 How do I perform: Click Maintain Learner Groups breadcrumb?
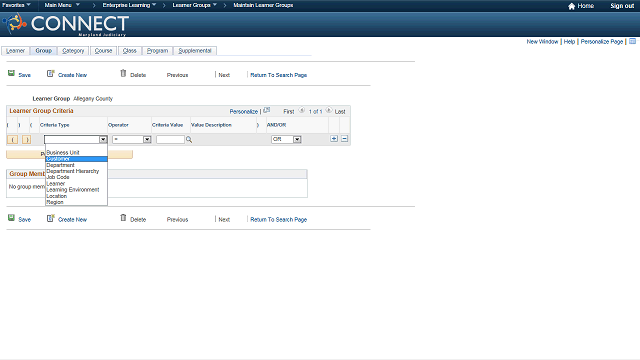click(263, 5)
